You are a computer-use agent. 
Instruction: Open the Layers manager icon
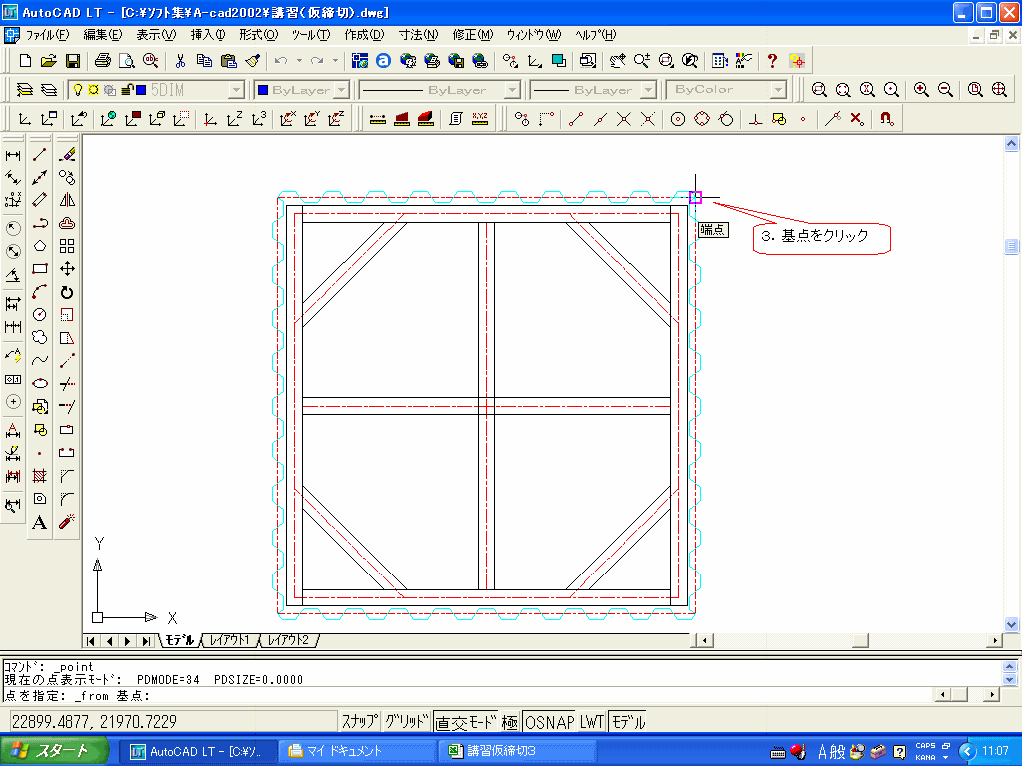click(25, 89)
